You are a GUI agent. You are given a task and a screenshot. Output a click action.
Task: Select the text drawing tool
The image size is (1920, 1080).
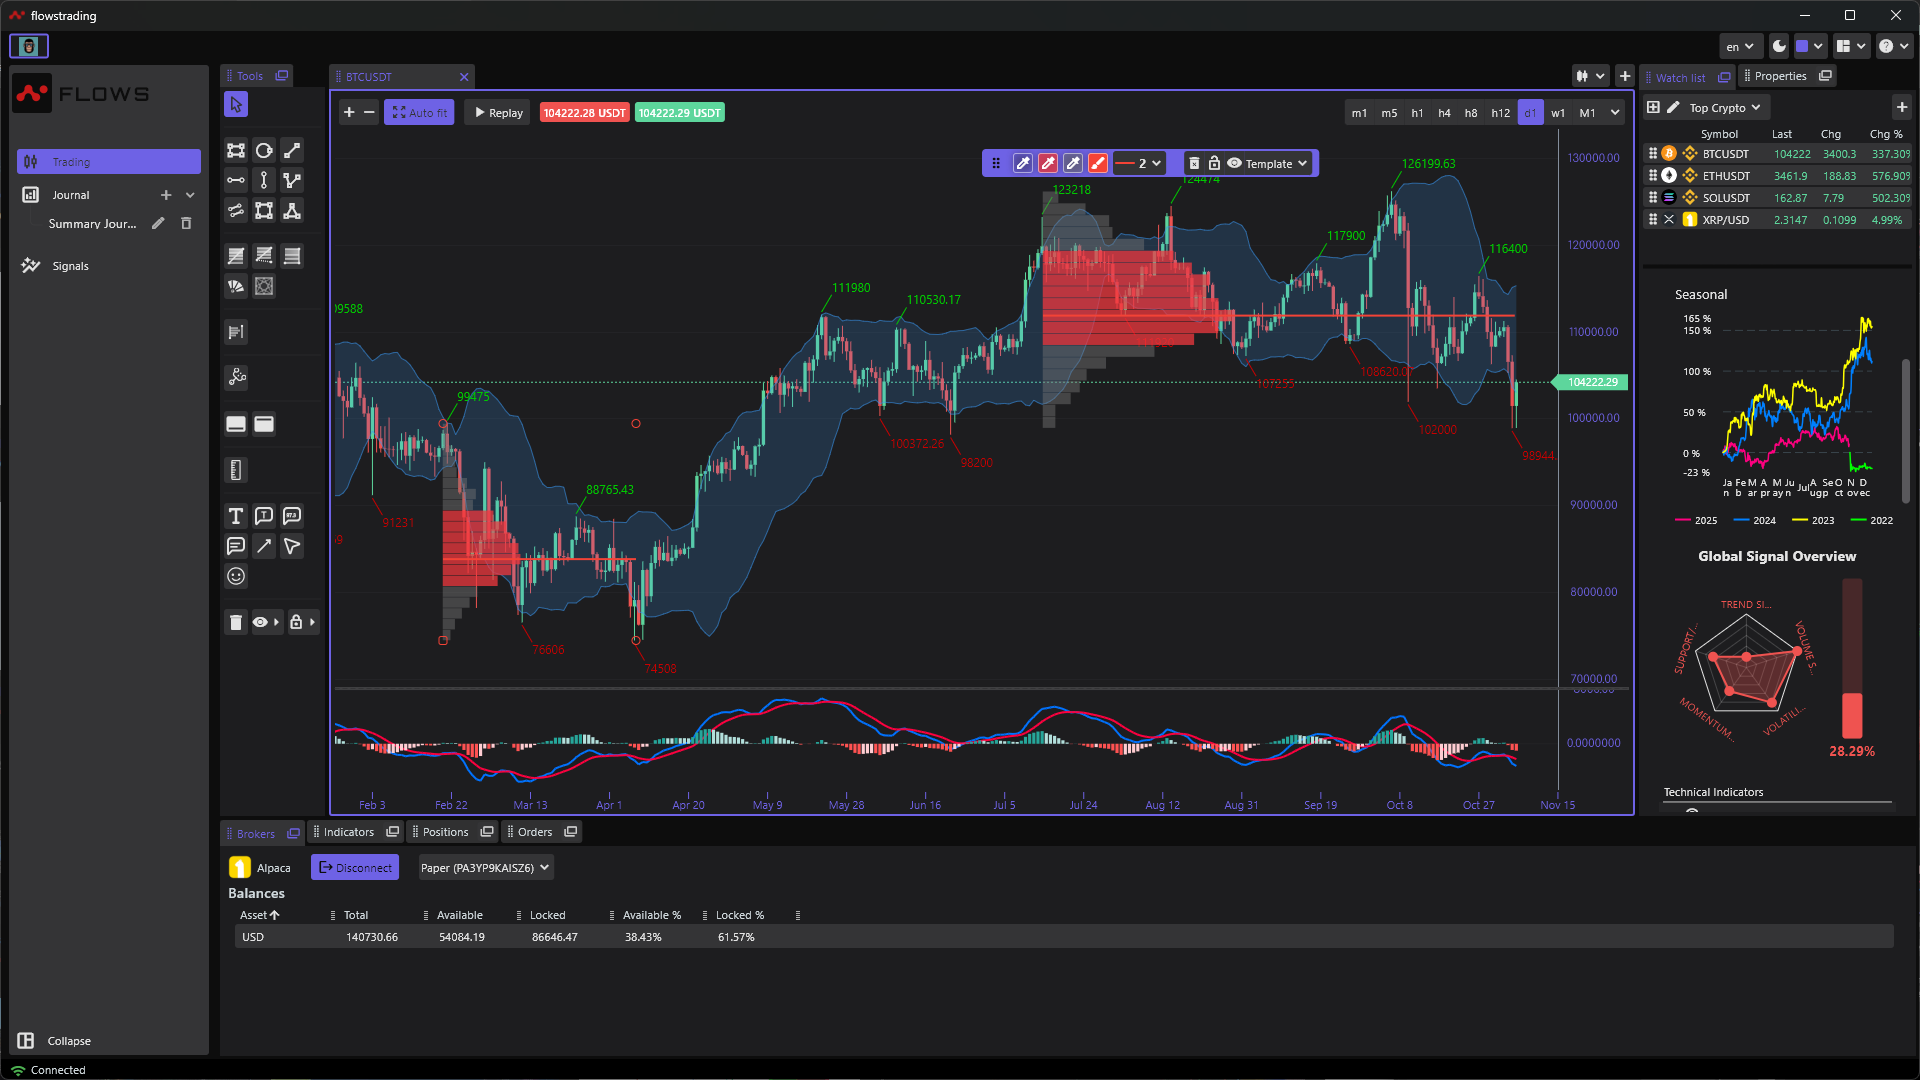click(236, 516)
